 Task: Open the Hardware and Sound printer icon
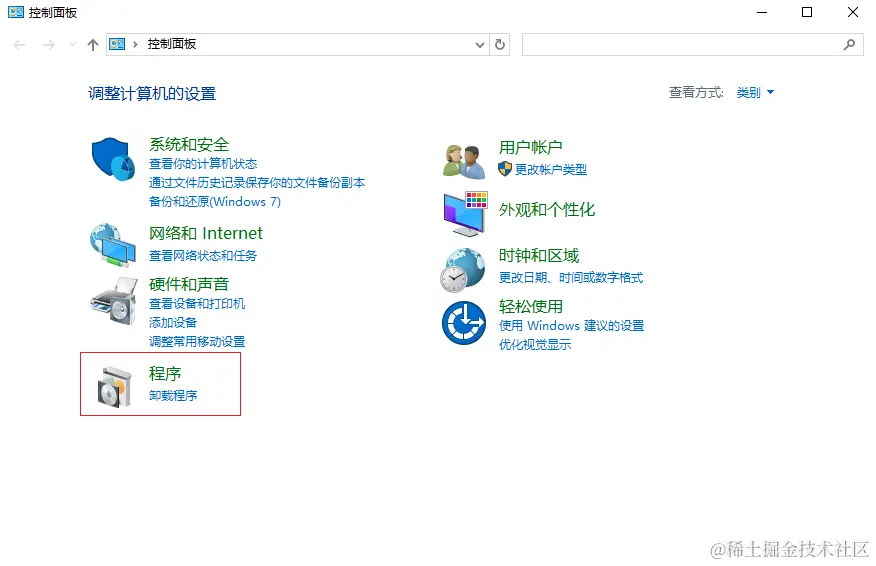point(115,301)
